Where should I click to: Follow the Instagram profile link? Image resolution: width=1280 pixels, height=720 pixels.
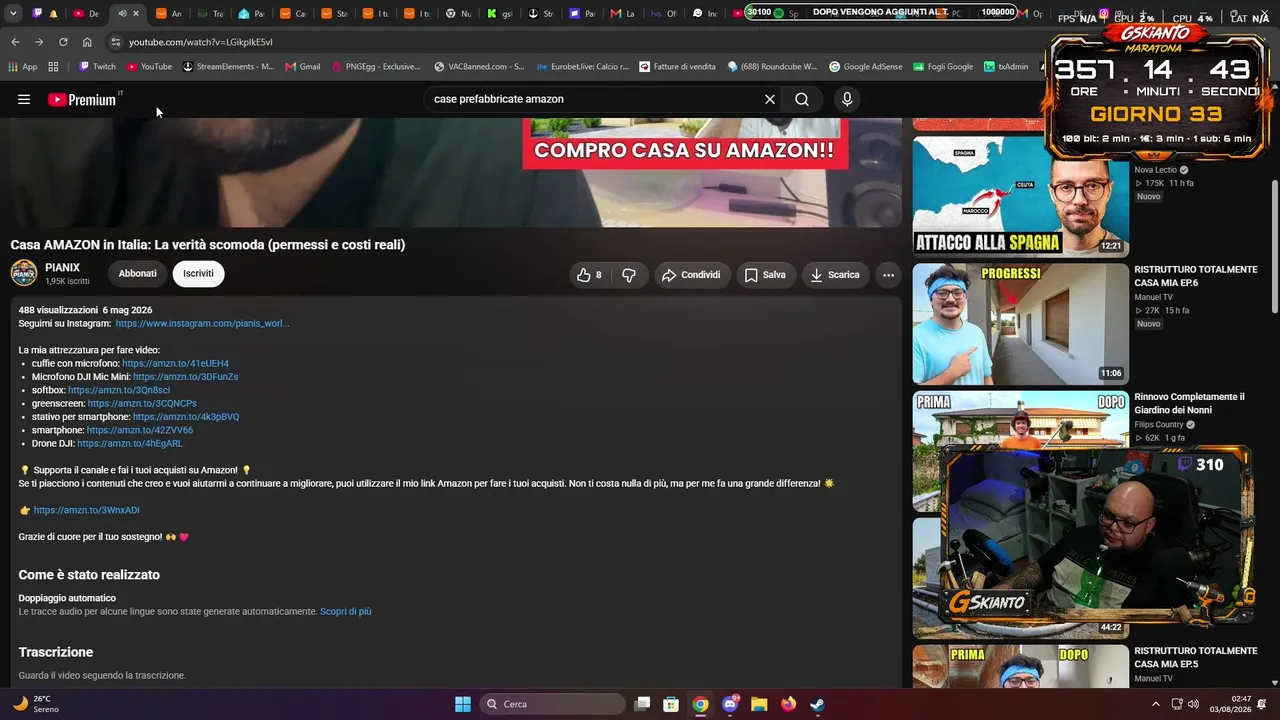point(202,324)
